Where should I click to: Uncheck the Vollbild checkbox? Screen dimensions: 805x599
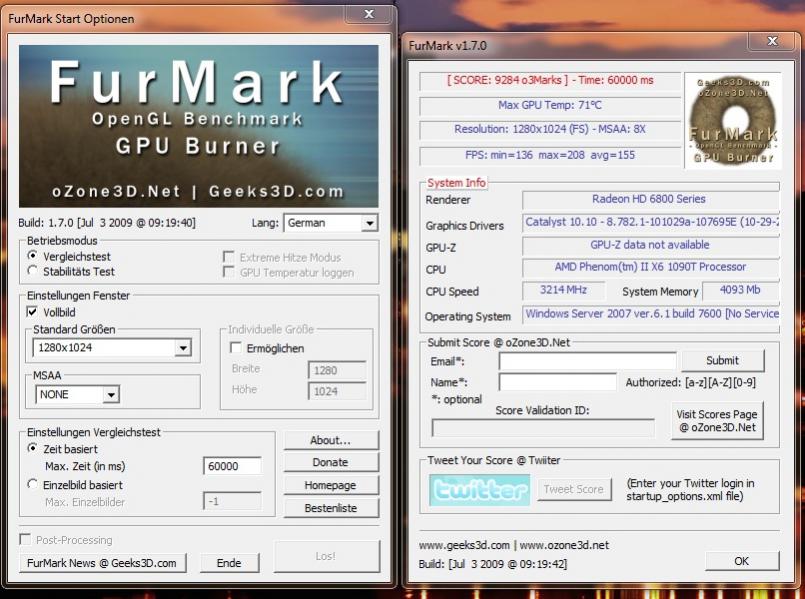pos(32,312)
